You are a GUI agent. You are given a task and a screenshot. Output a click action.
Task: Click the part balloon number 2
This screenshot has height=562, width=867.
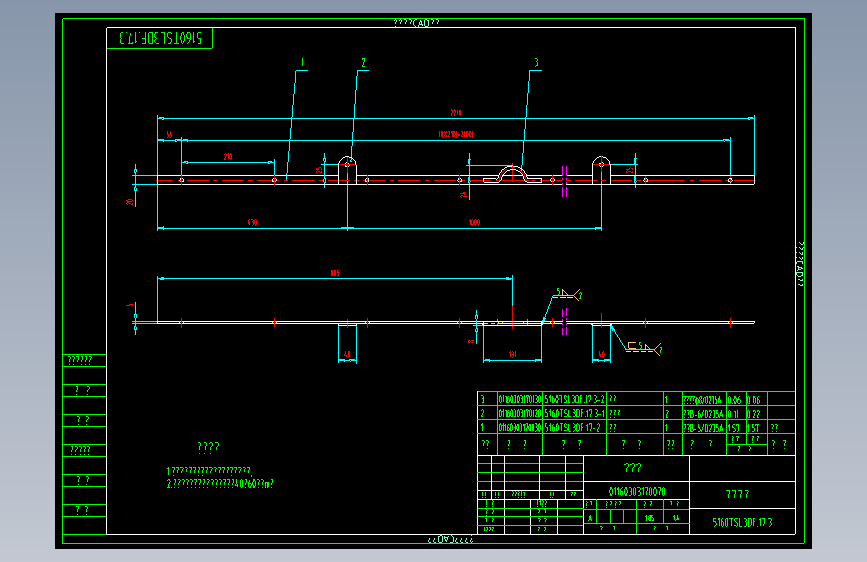tap(363, 63)
